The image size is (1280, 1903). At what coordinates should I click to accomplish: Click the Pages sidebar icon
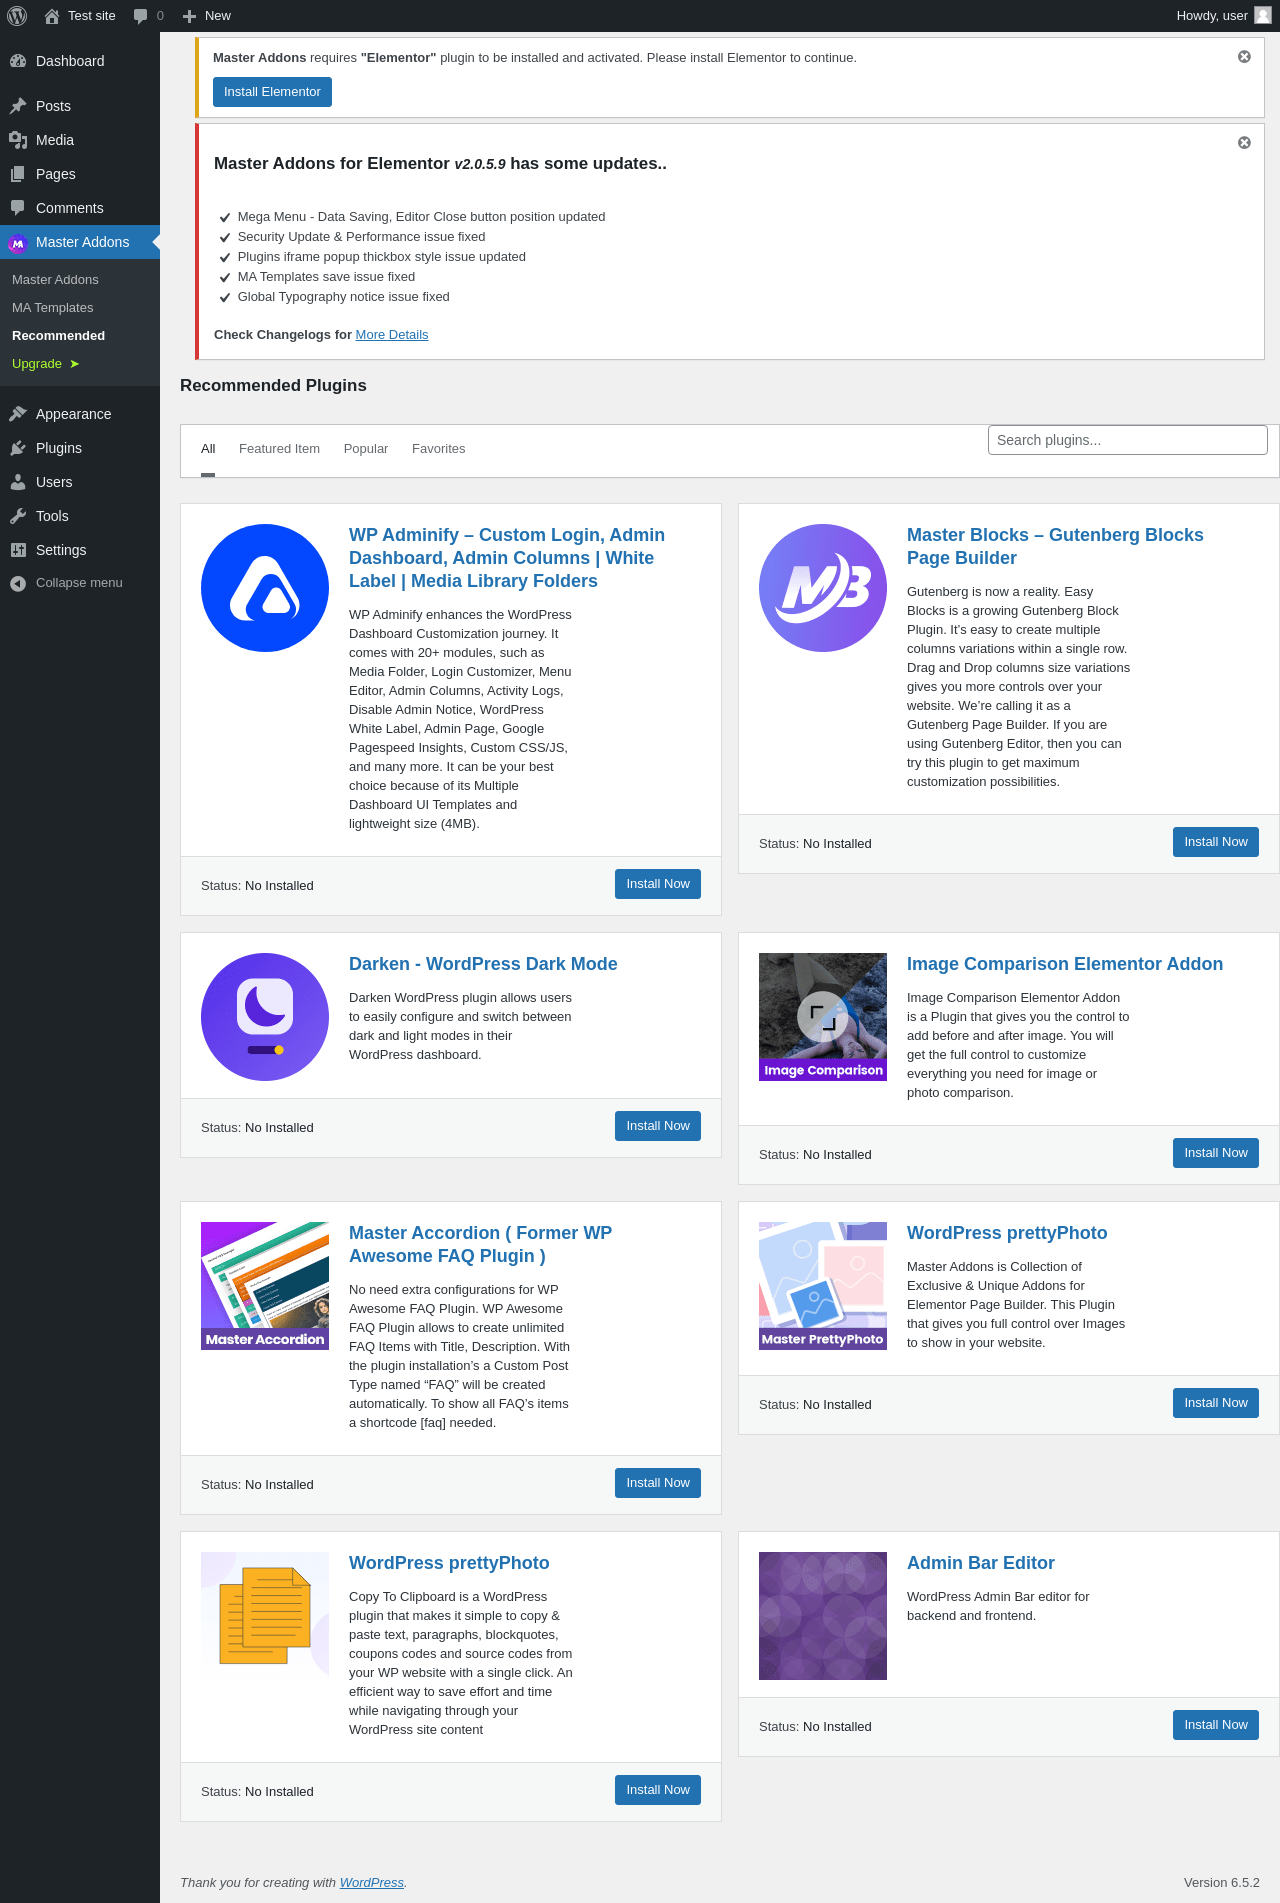[18, 174]
